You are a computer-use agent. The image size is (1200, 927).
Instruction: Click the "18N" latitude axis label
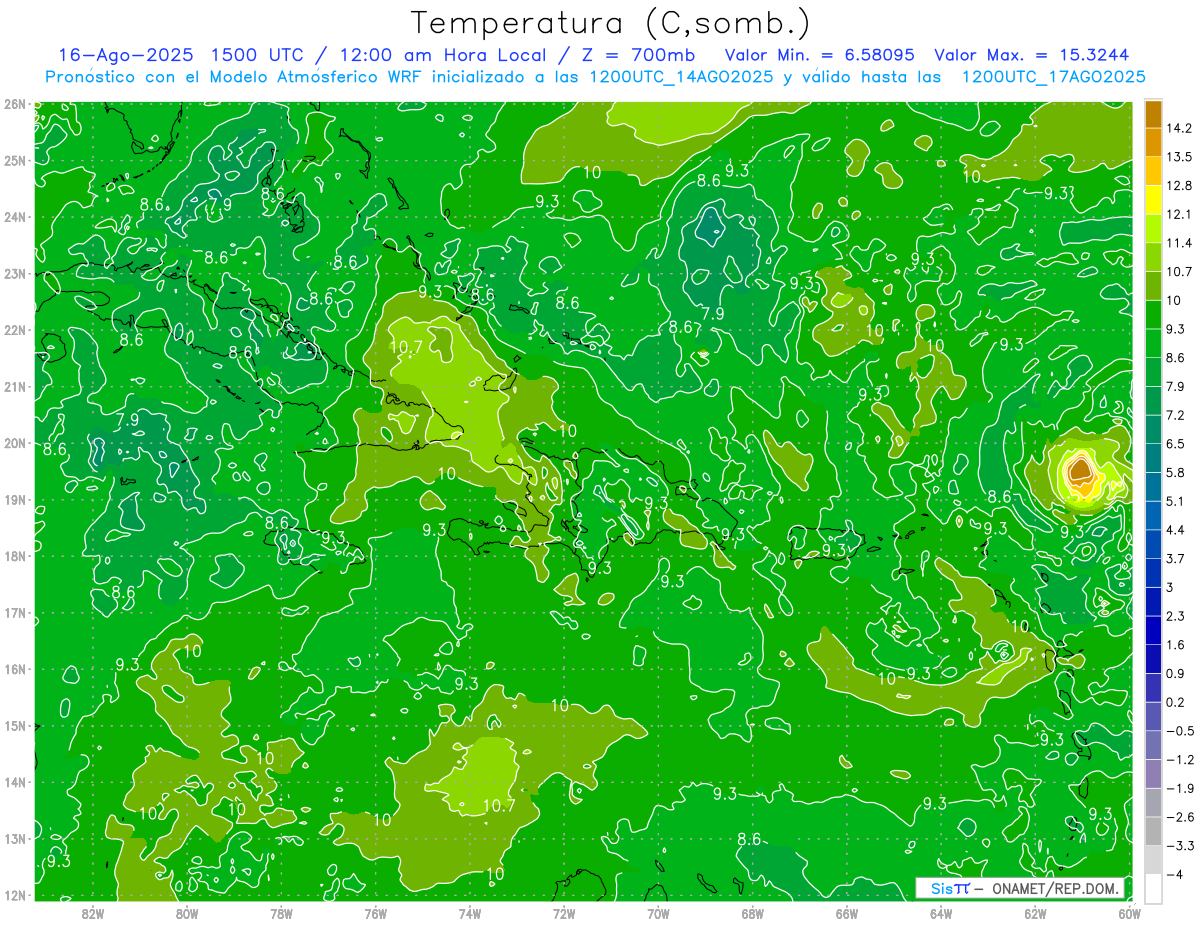(14, 556)
